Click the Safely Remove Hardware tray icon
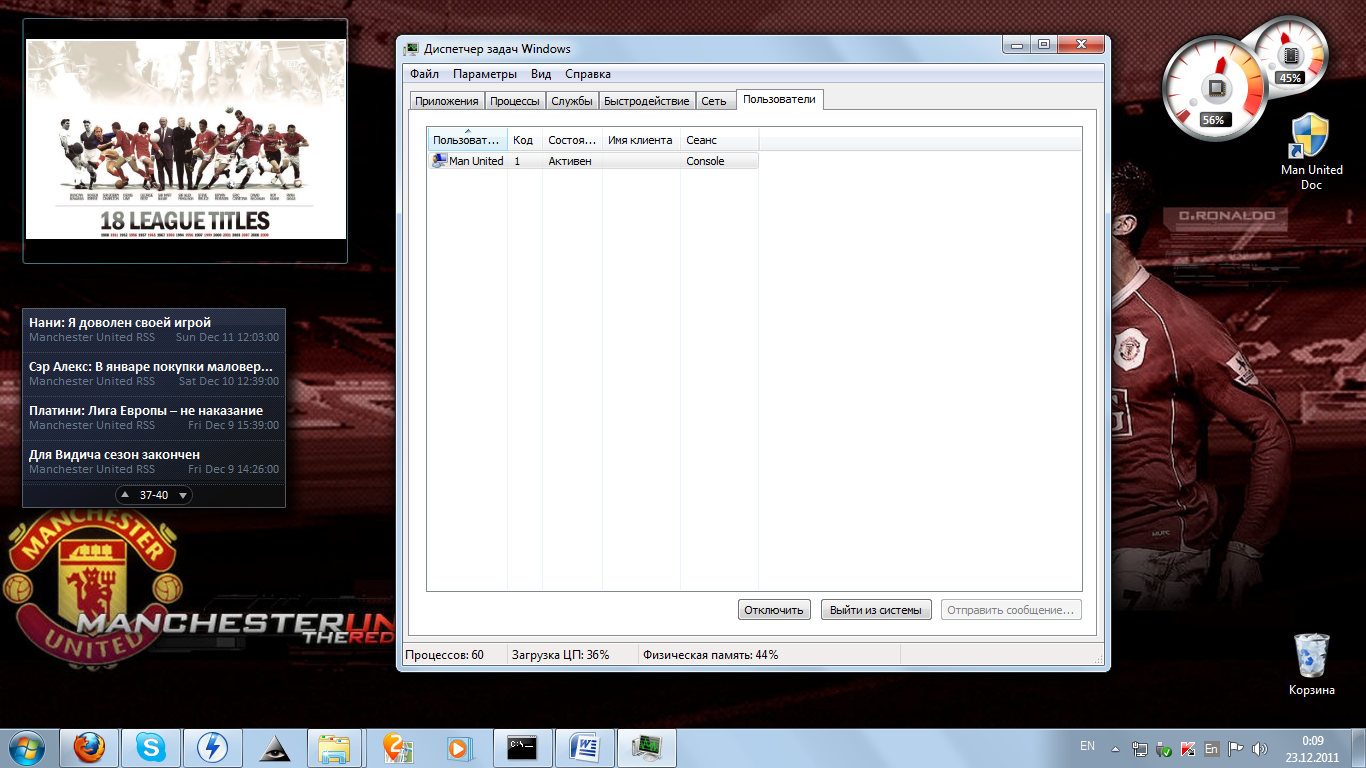Image resolution: width=1366 pixels, height=768 pixels. point(1164,748)
